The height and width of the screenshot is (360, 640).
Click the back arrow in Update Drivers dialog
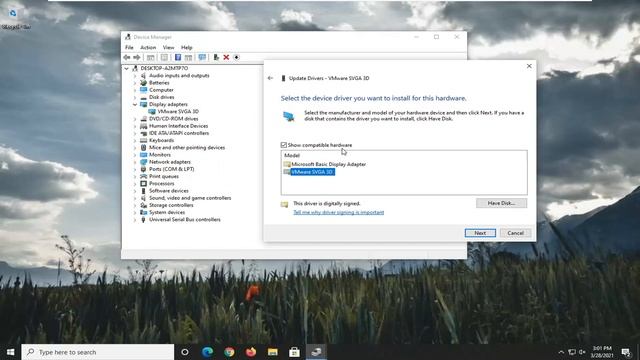[270, 78]
